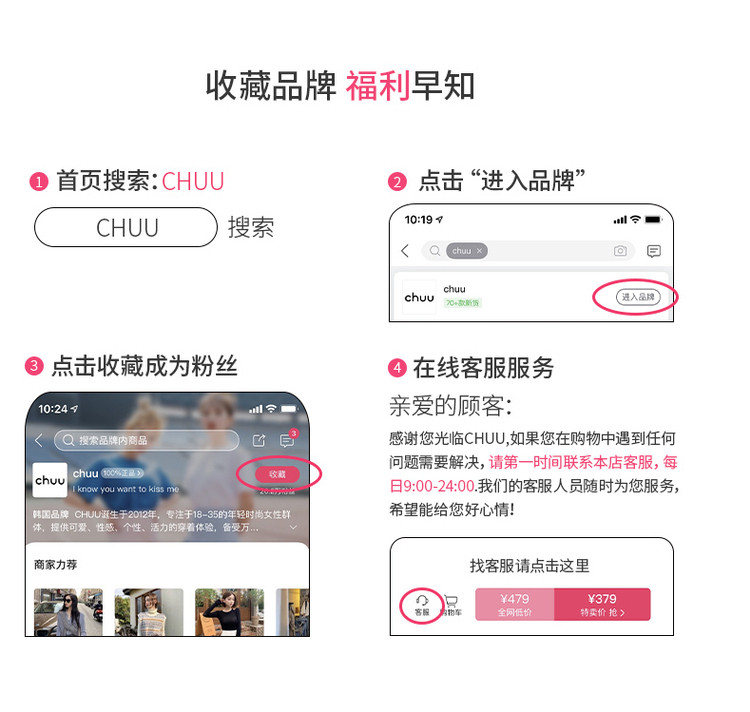This screenshot has height=712, width=750.
Task: Select ¥379 特卖价 抢 button
Action: click(602, 604)
